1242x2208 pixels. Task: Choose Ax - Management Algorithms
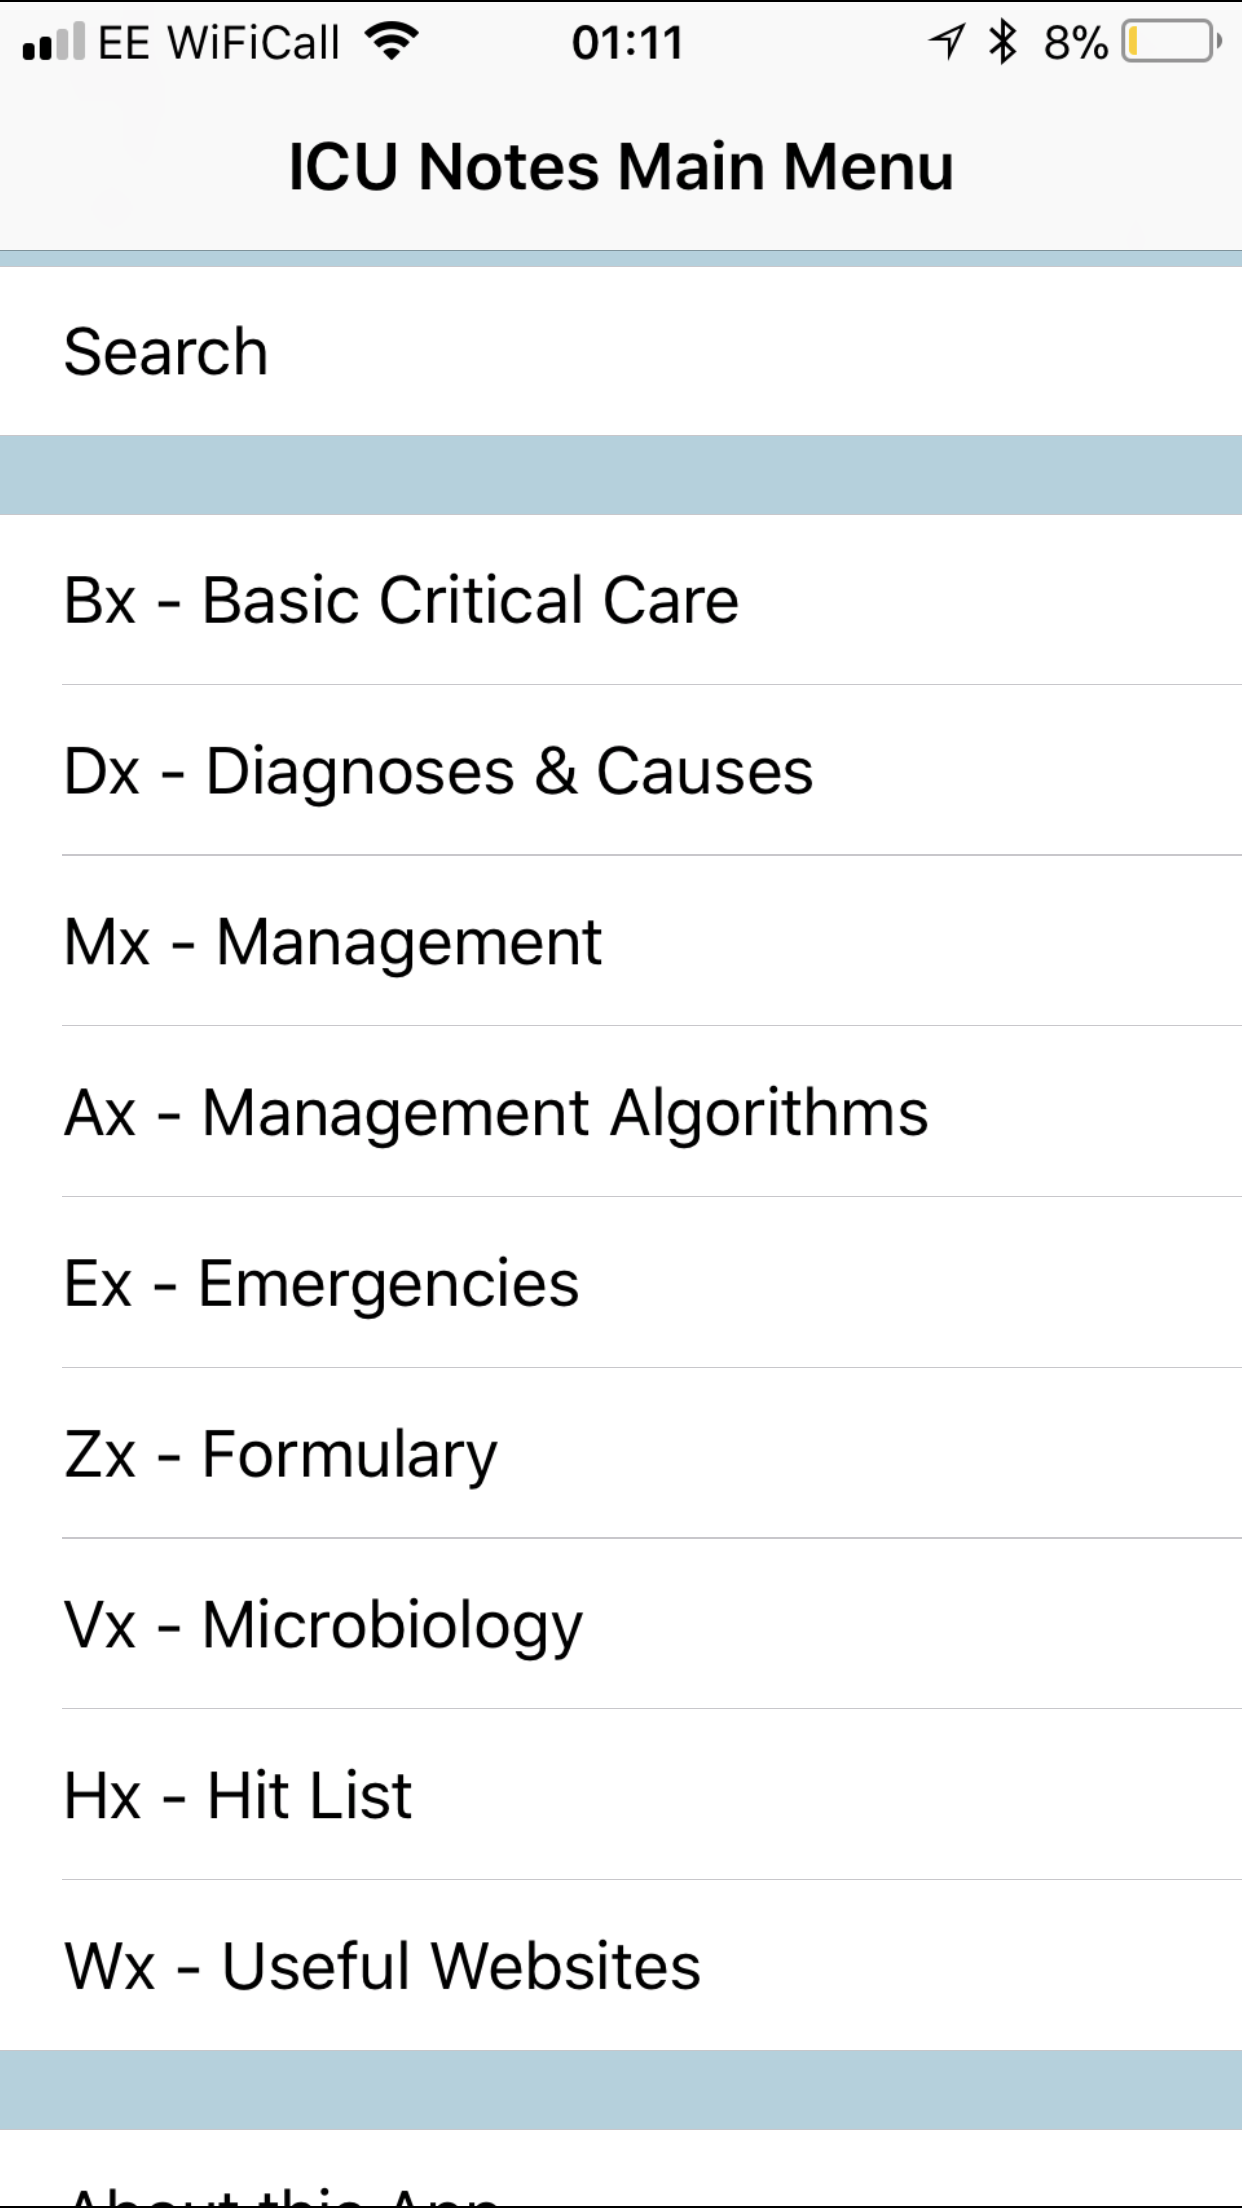621,1112
